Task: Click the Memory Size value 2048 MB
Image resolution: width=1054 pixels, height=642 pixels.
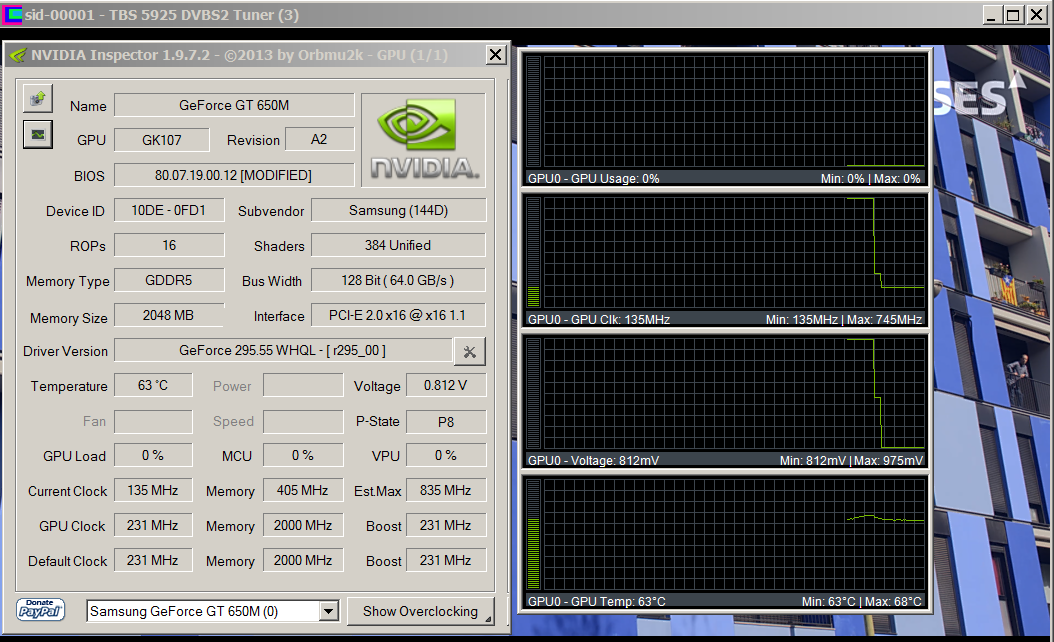Action: 169,315
